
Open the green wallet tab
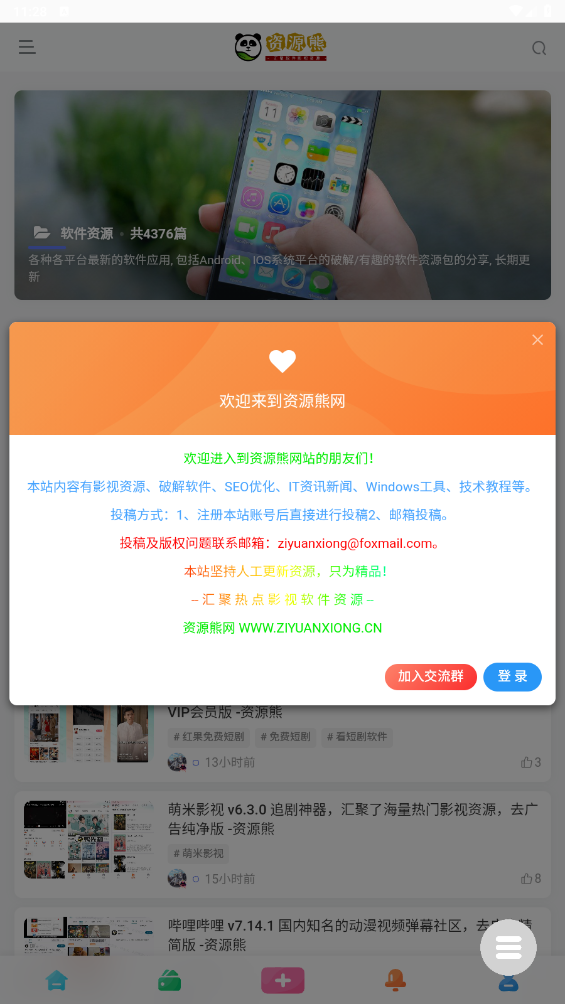[x=169, y=980]
